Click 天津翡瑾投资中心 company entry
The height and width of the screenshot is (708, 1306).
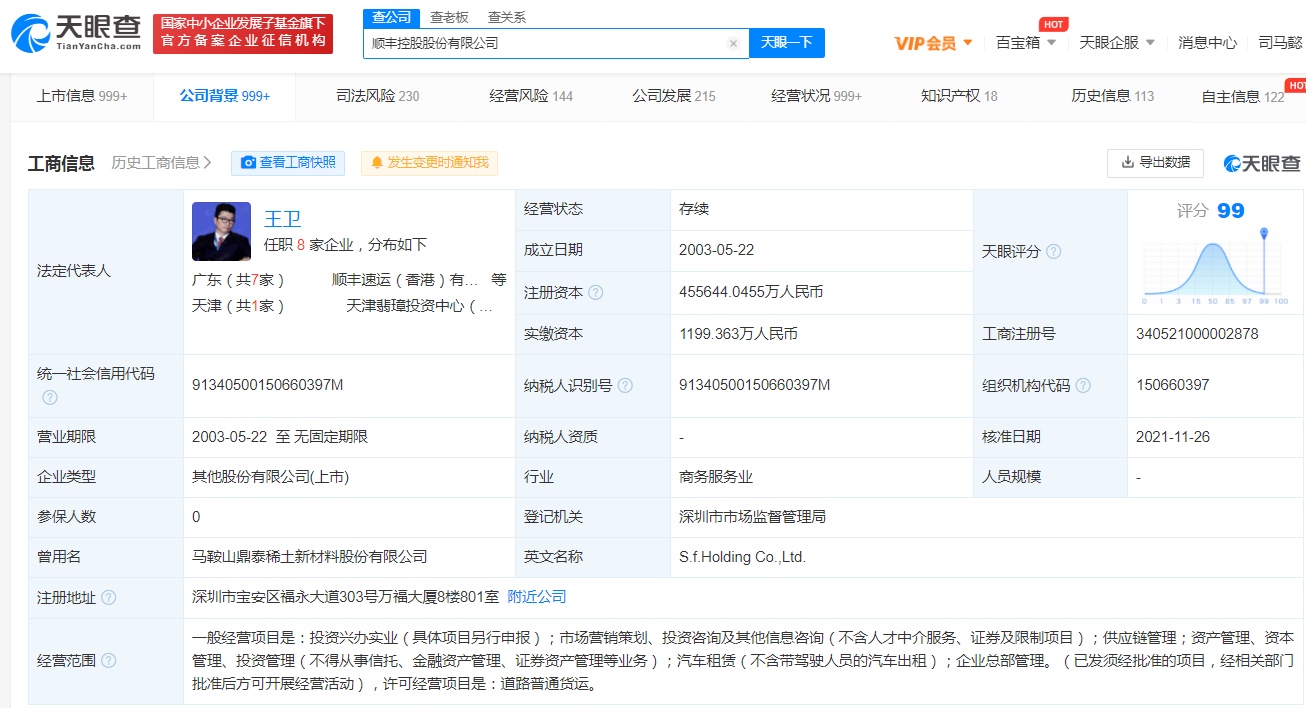[419, 306]
